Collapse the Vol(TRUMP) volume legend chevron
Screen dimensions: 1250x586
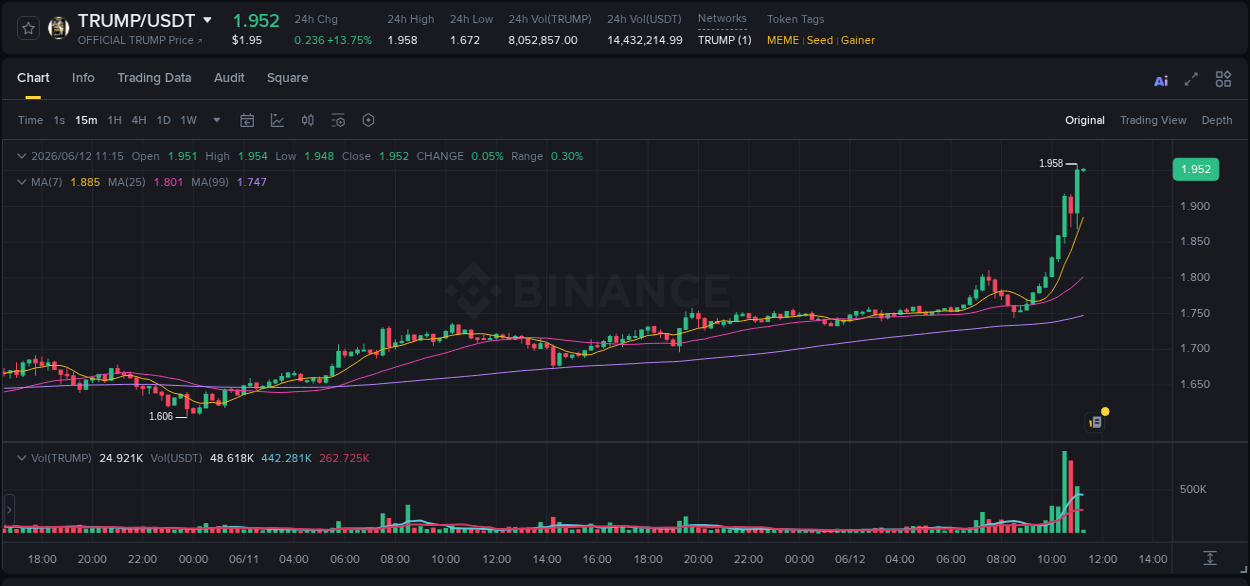[22, 458]
